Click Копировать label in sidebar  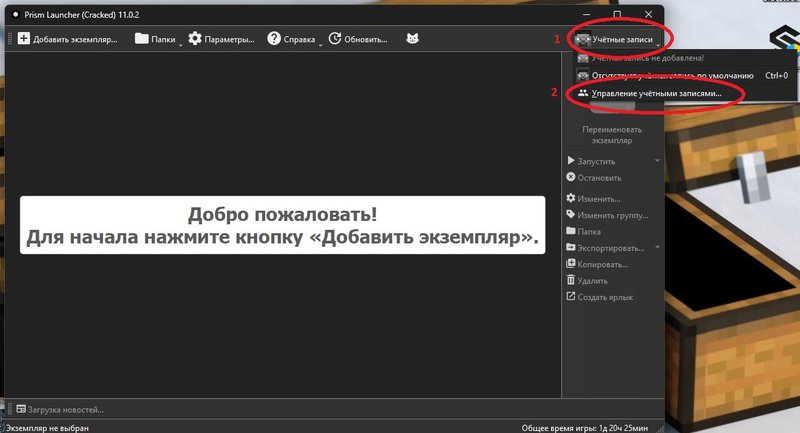point(603,264)
